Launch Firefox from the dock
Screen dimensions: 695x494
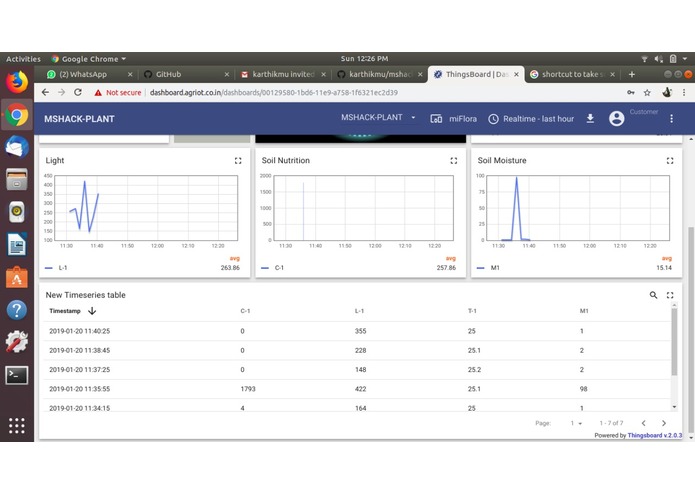17,82
